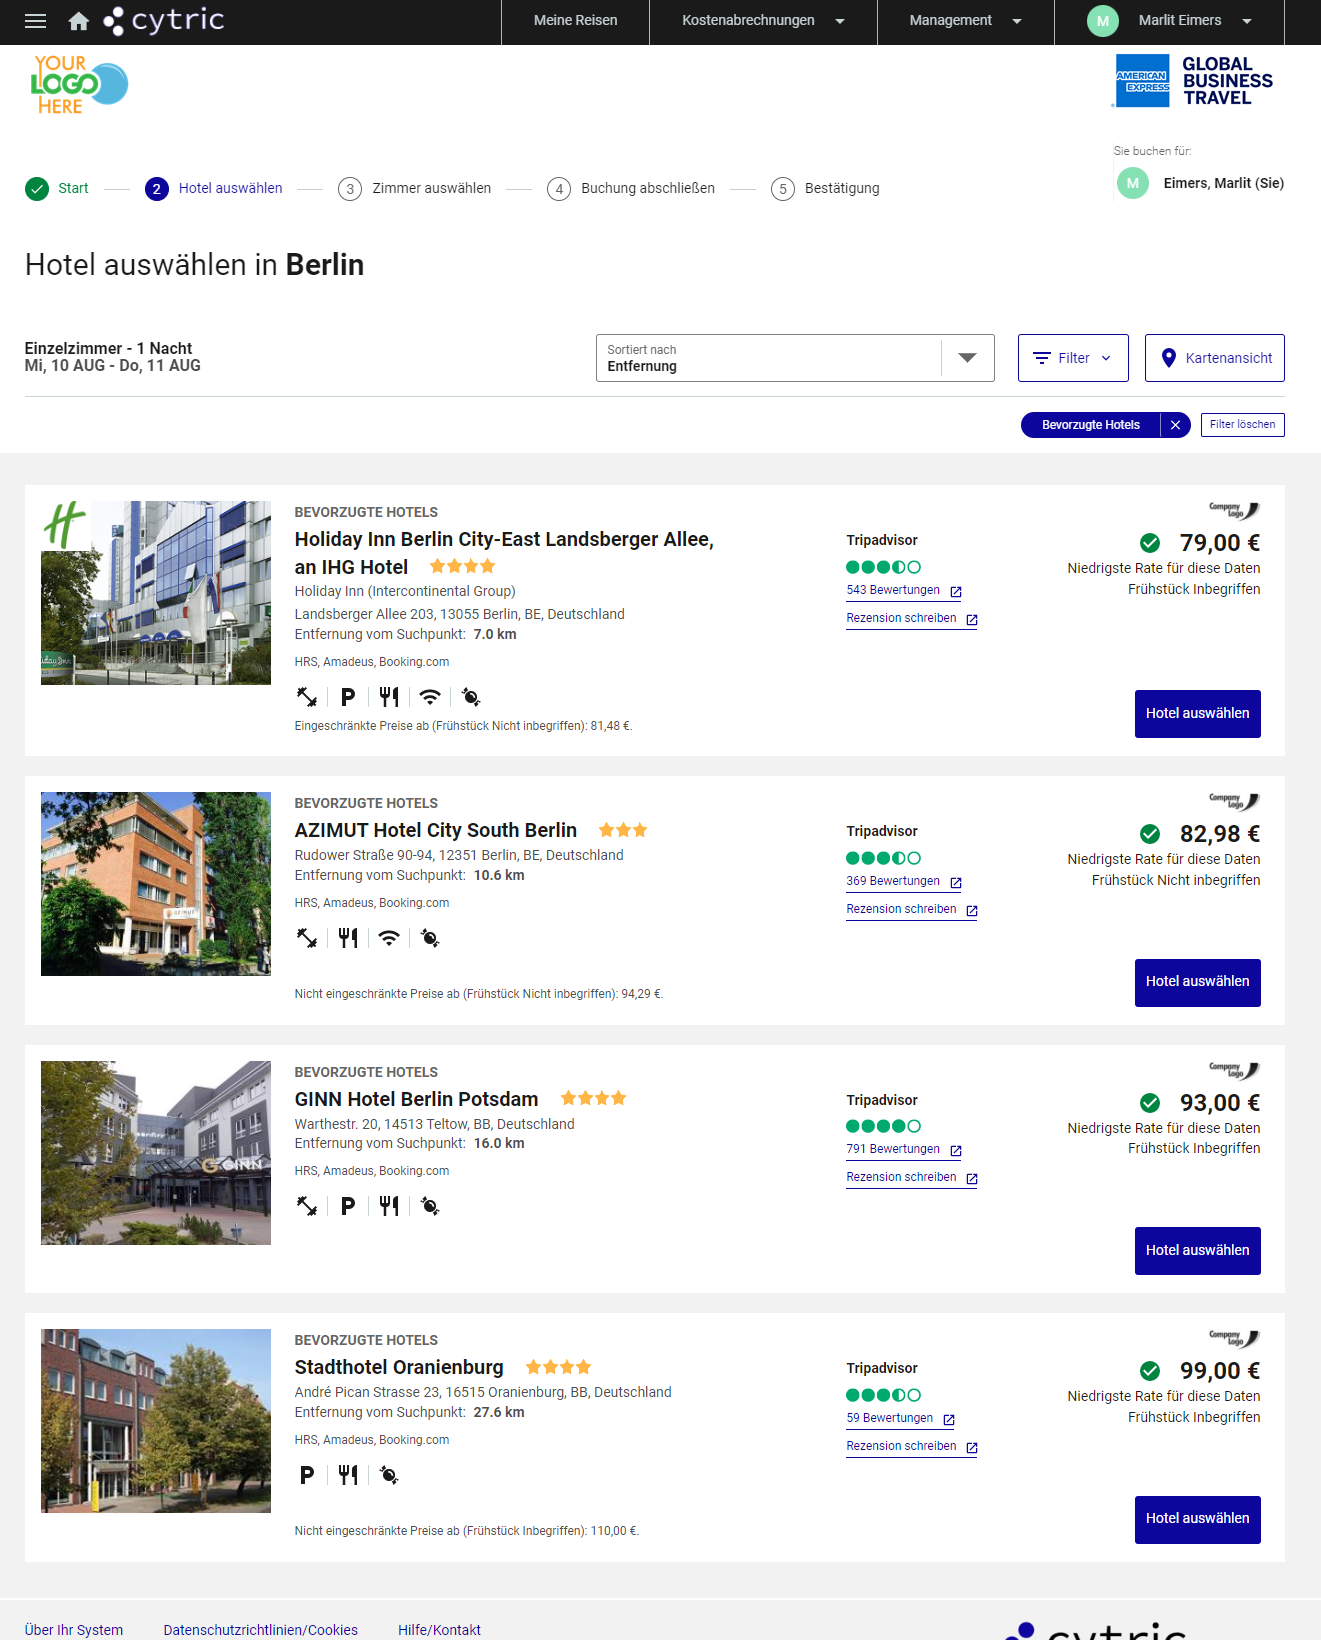
Task: Select Zimmer auswählen step
Action: pyautogui.click(x=415, y=188)
